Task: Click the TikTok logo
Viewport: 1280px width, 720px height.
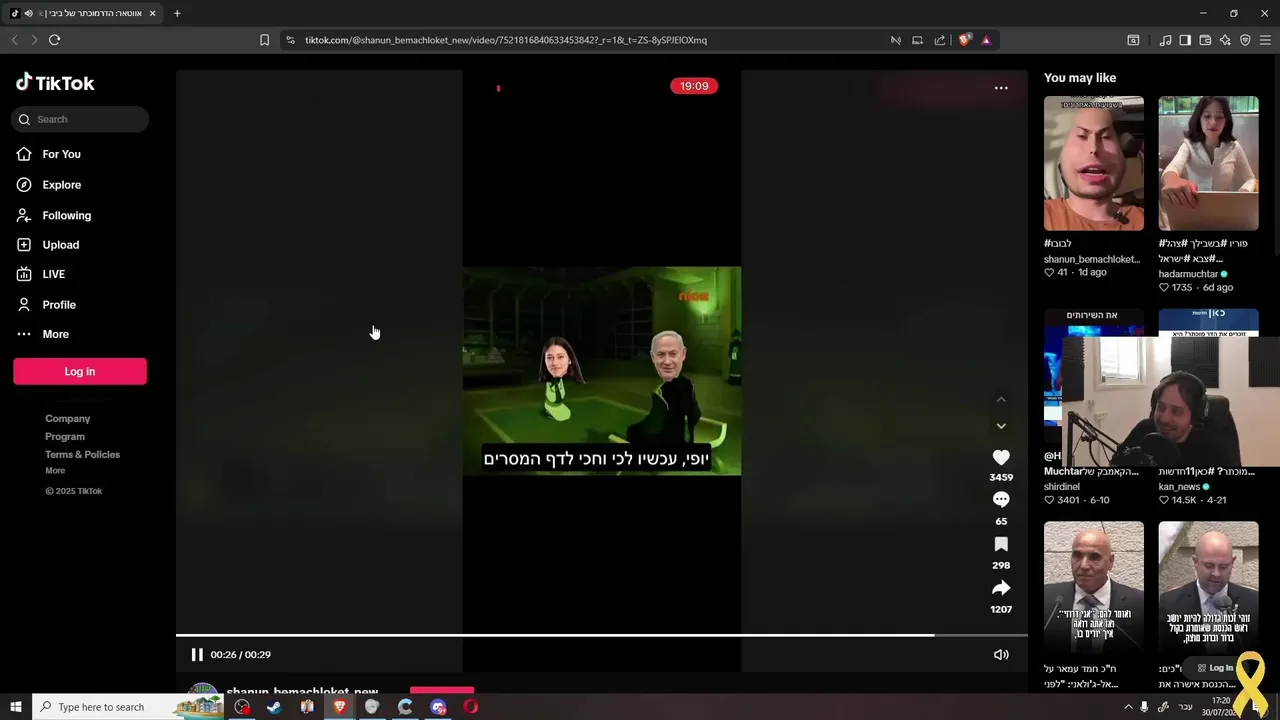Action: point(55,83)
